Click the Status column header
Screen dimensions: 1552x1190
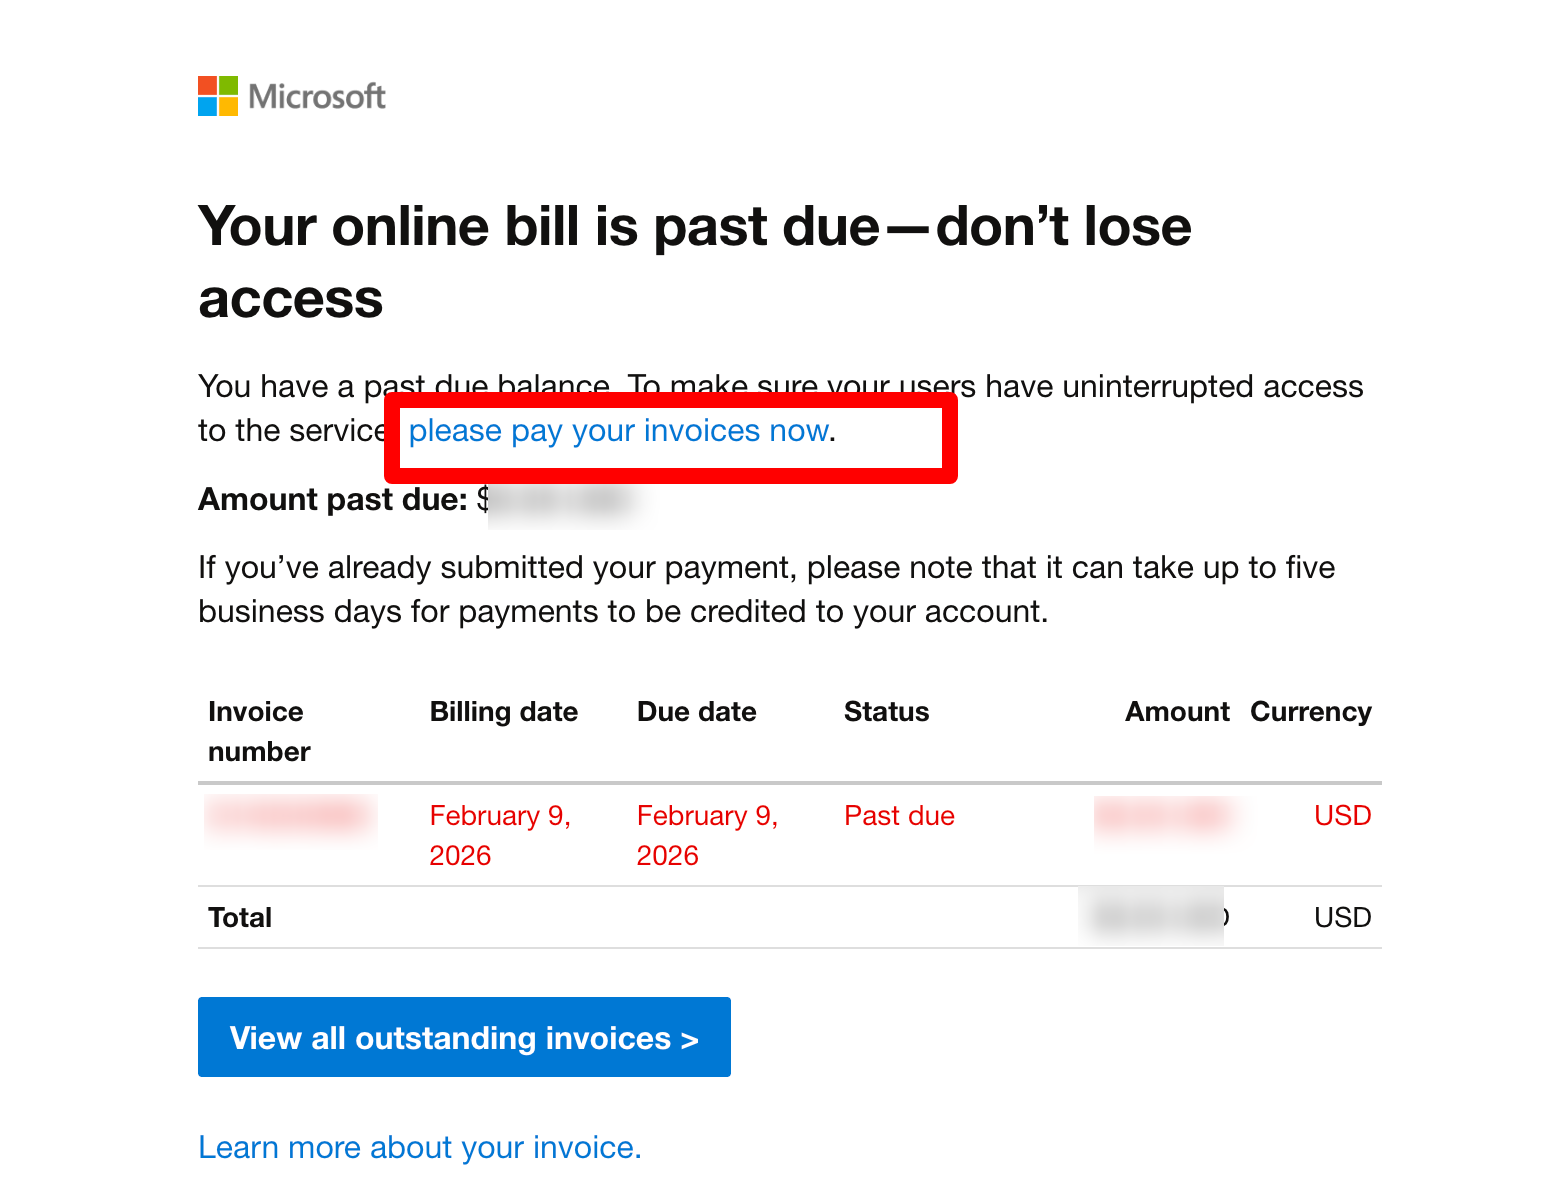(x=886, y=712)
